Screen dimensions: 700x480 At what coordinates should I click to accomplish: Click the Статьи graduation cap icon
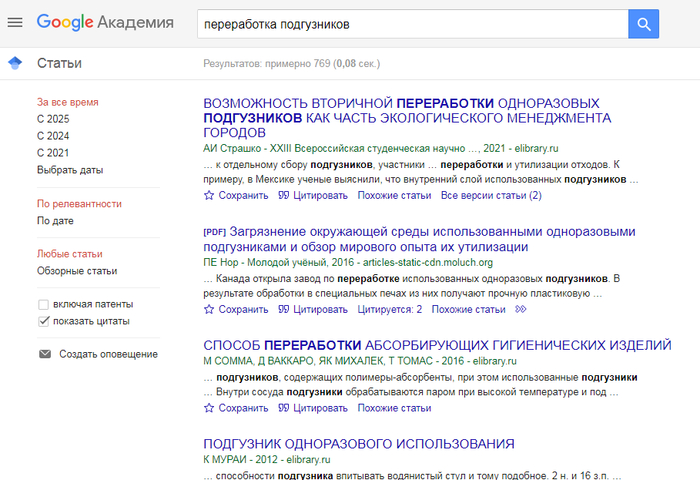14,64
